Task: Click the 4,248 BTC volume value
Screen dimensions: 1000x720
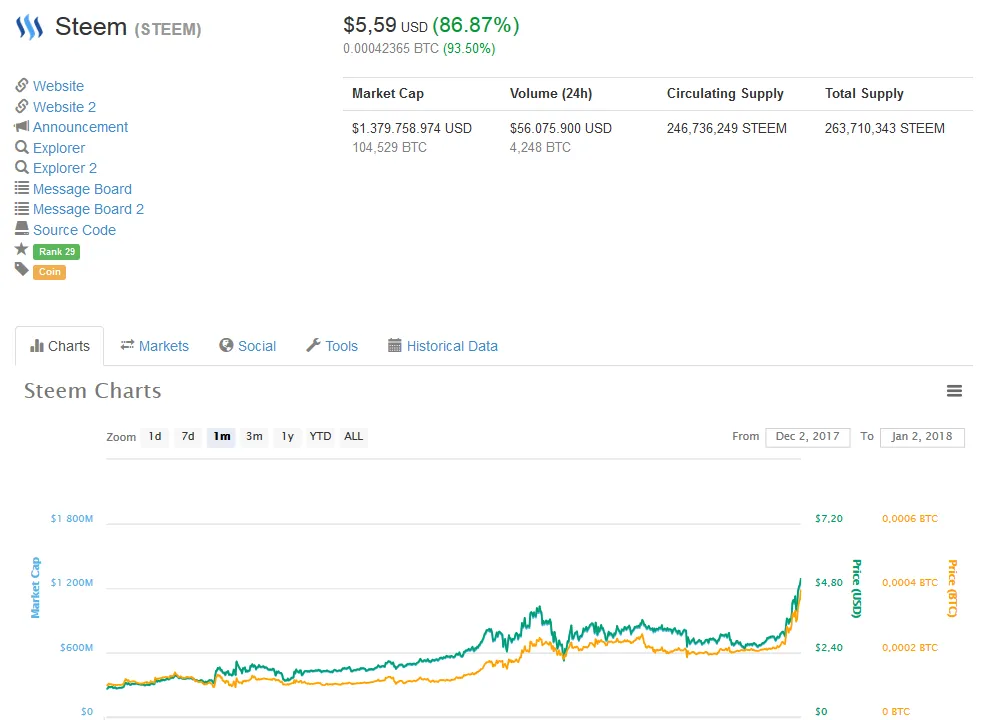Action: (x=540, y=147)
